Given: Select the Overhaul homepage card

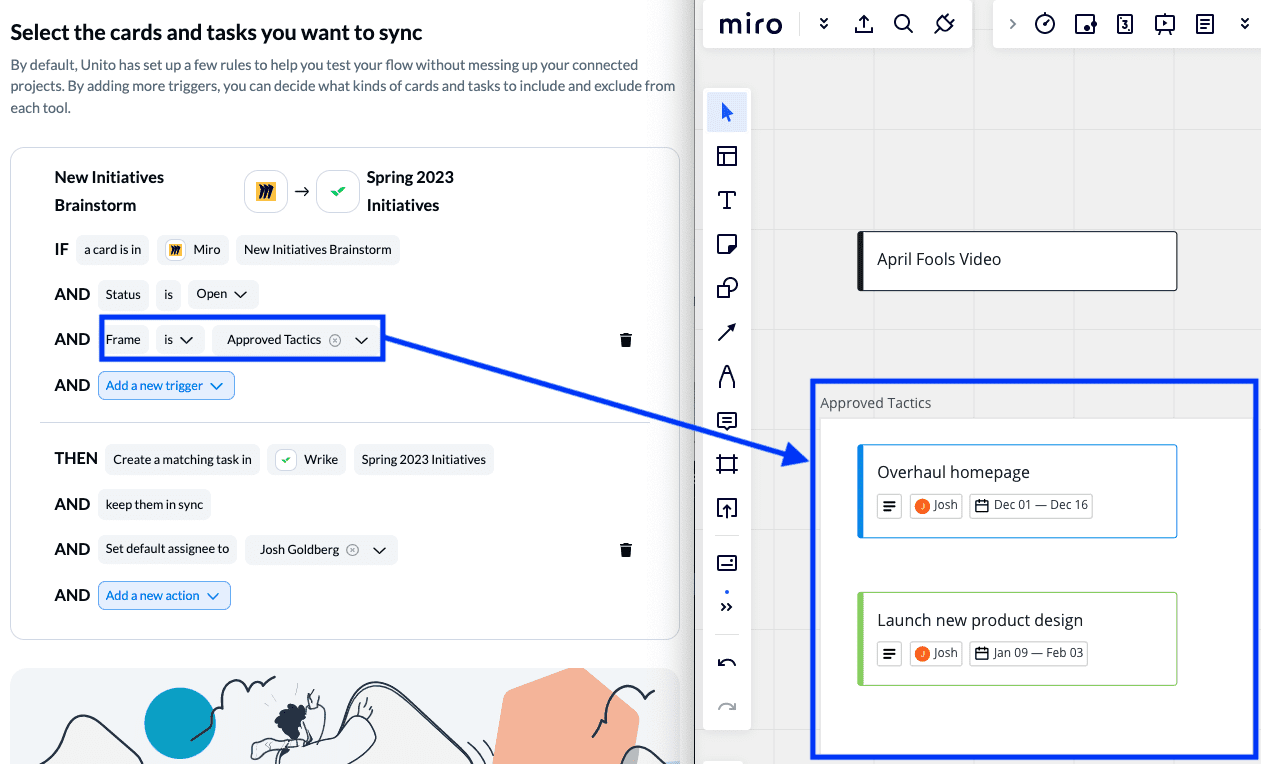Looking at the screenshot, I should 1017,491.
